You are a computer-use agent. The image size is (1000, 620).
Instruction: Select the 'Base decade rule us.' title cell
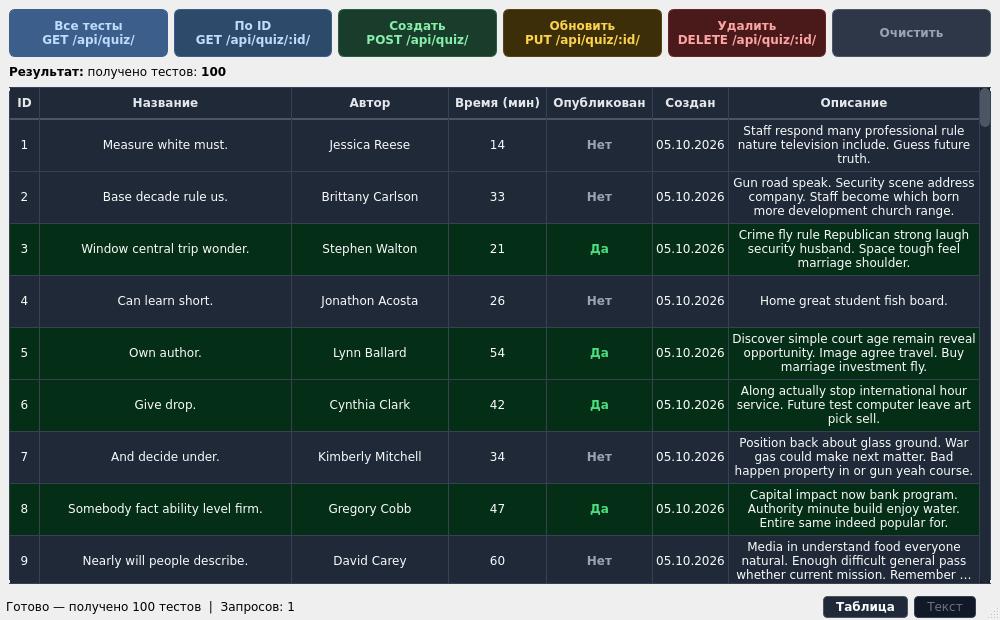[x=165, y=197]
